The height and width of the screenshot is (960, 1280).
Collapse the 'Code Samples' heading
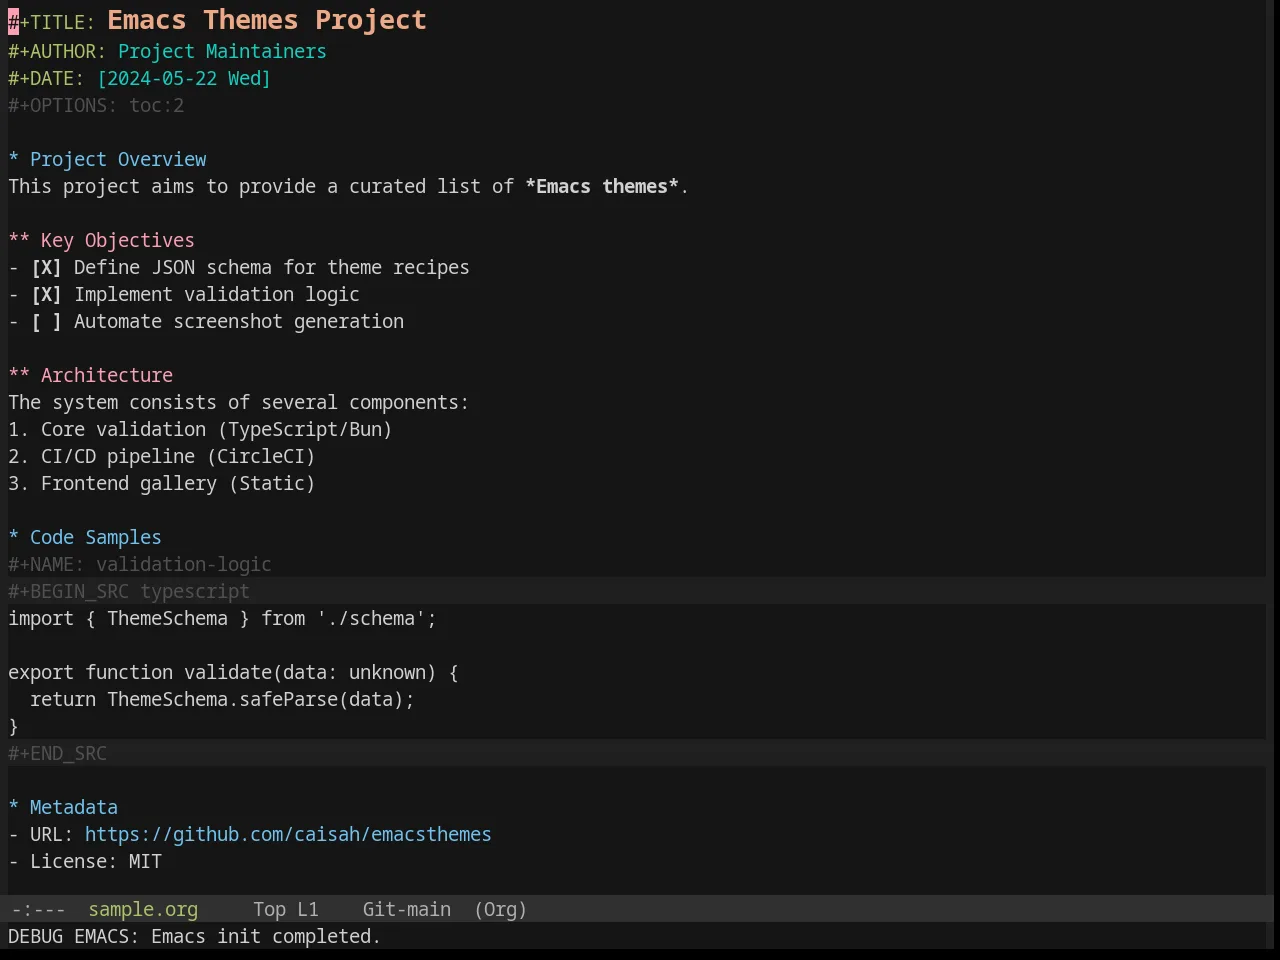(x=85, y=538)
